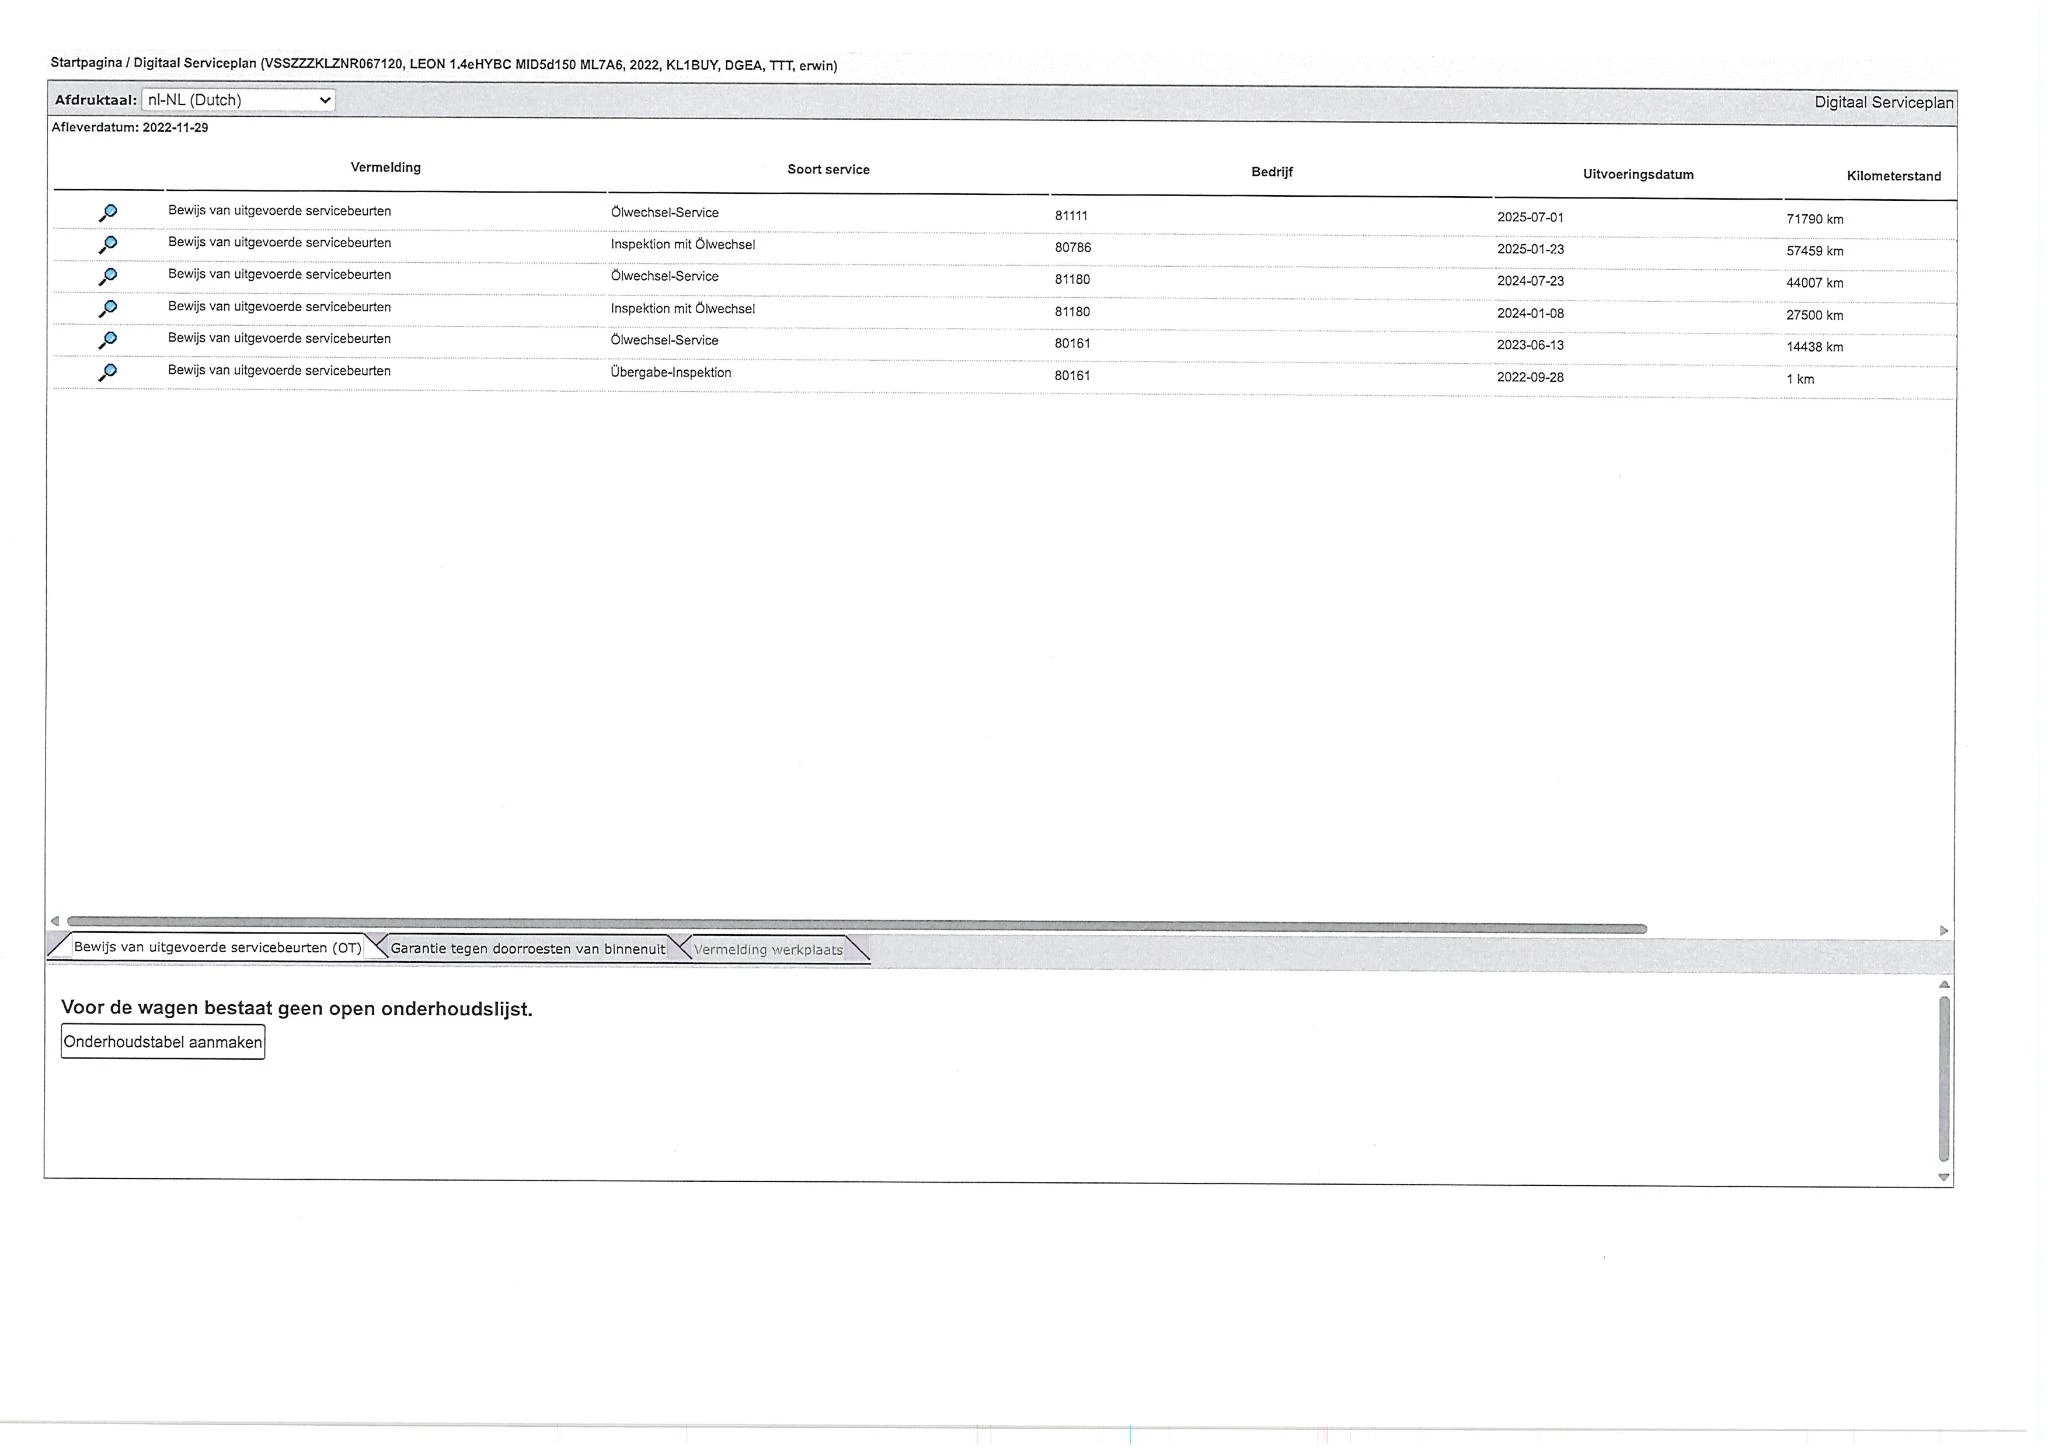Select Bewijs van uitgevoerde servicebeurten (OT) tab
The image size is (2048, 1448).
point(217,947)
